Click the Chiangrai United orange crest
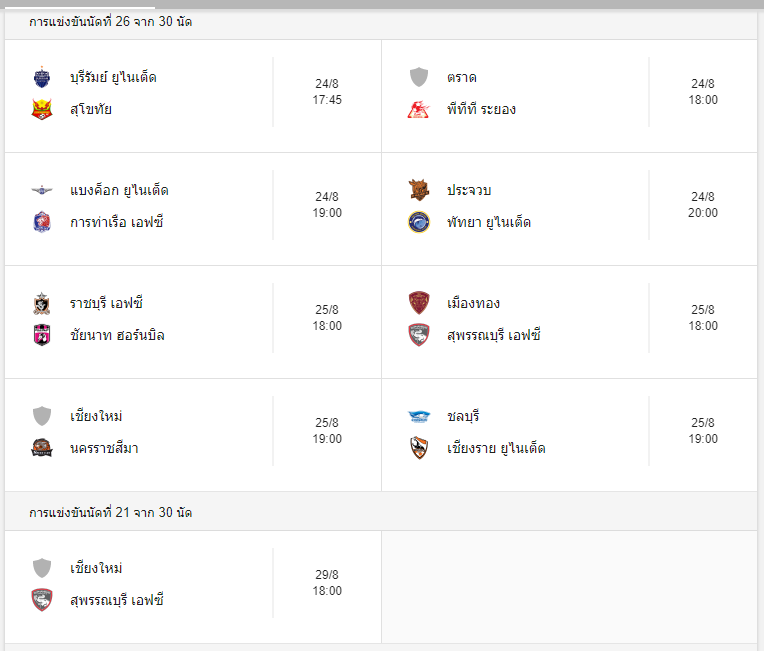This screenshot has height=651, width=764. coord(418,448)
